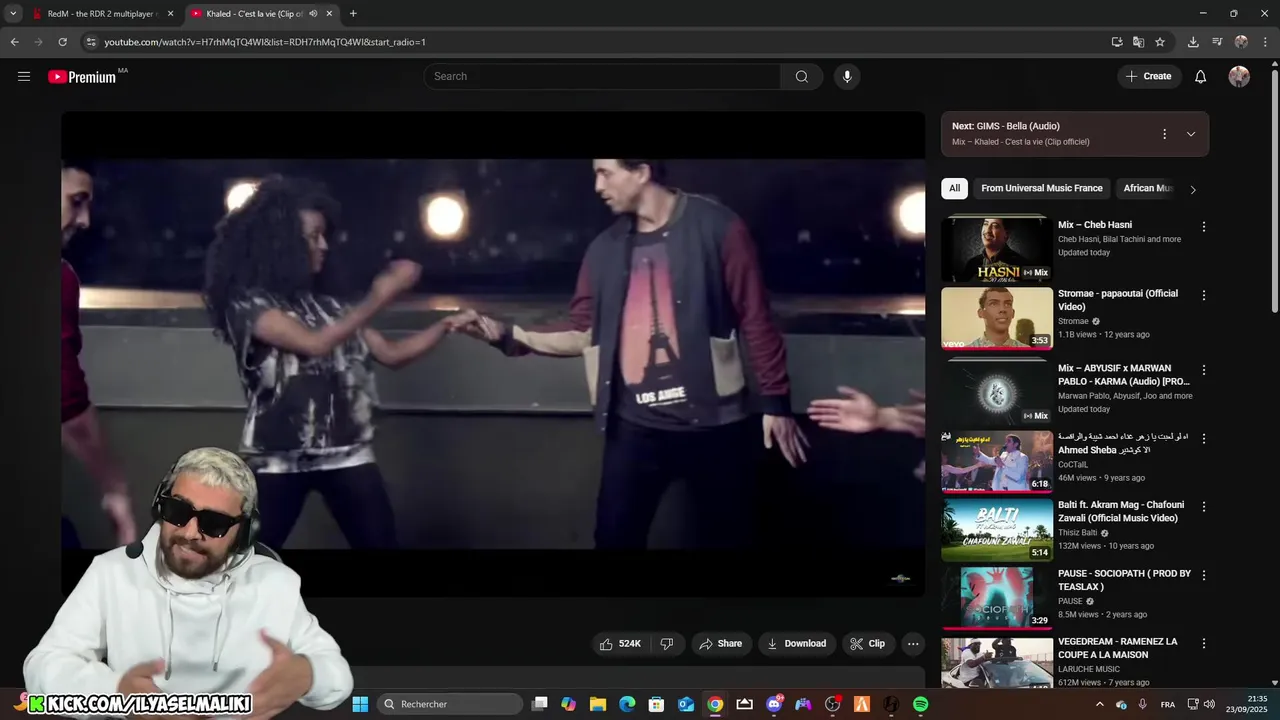The image size is (1280, 720).
Task: Click the Share button
Action: point(720,644)
